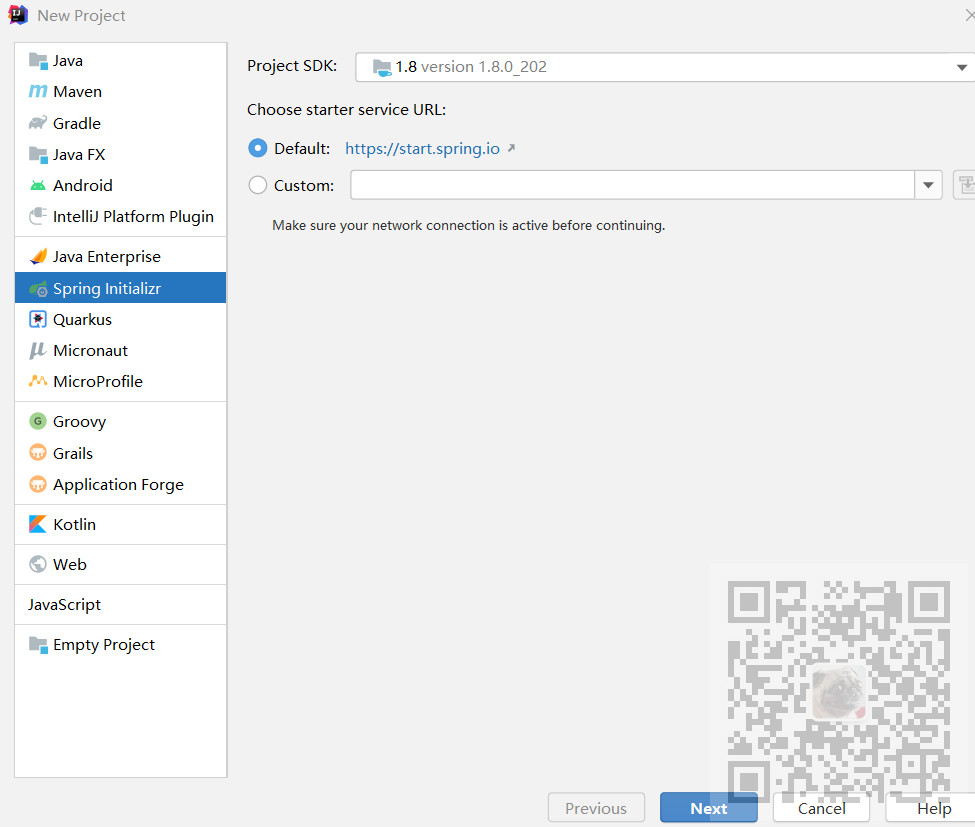
Task: Select Java Enterprise entry
Action: (x=121, y=256)
